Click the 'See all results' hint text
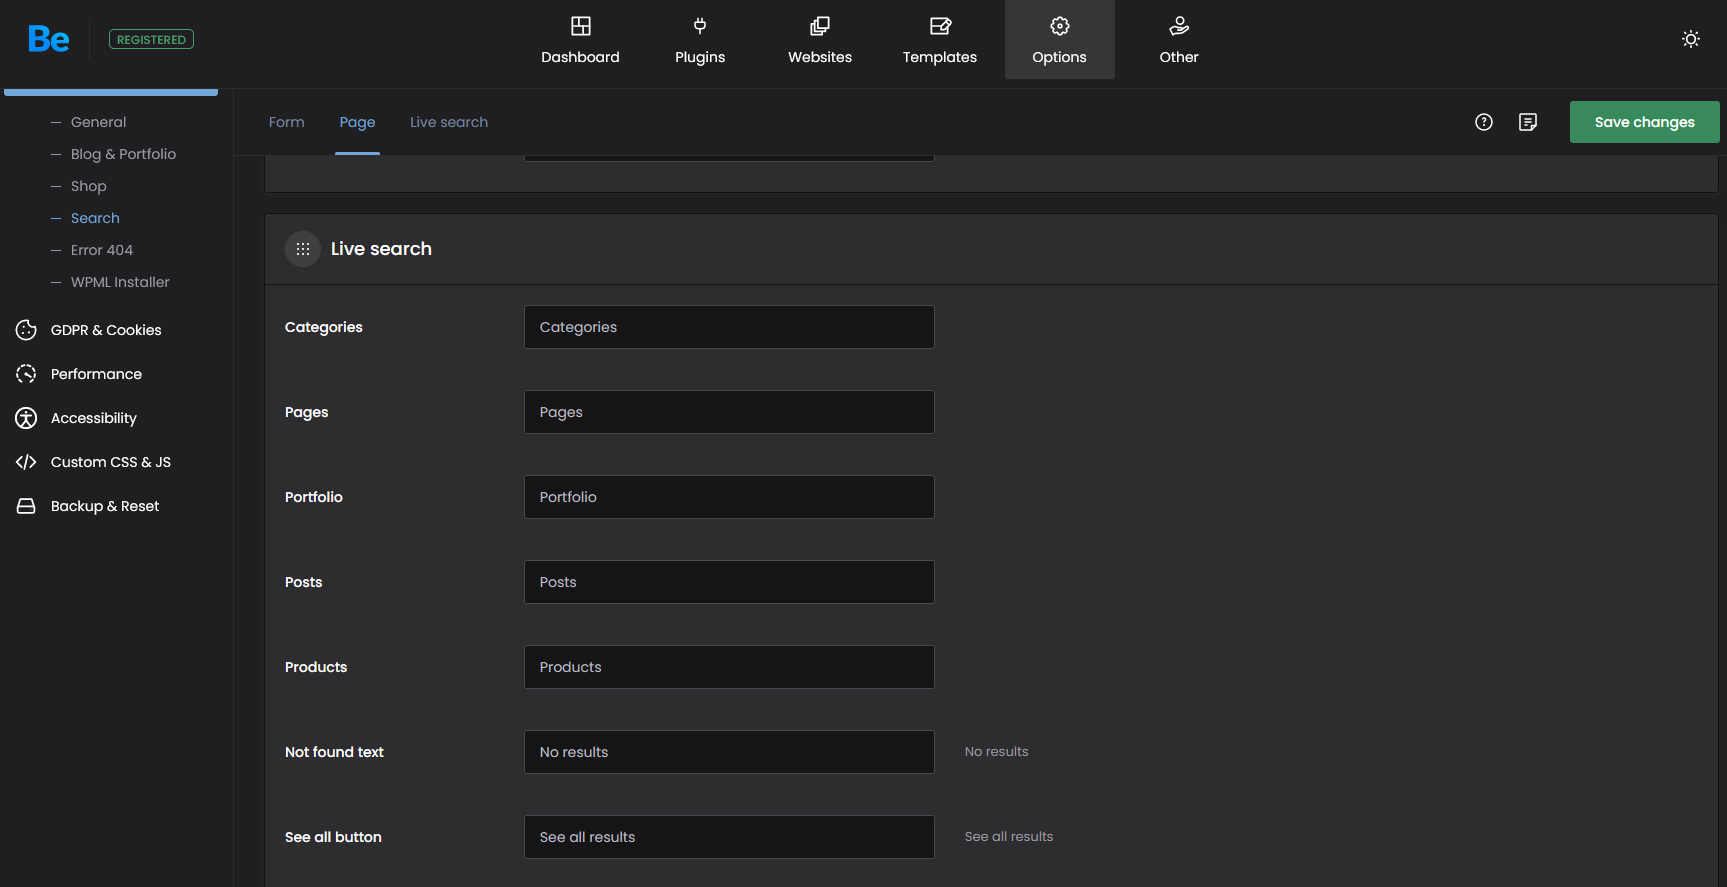Viewport: 1727px width, 887px height. pos(1009,837)
